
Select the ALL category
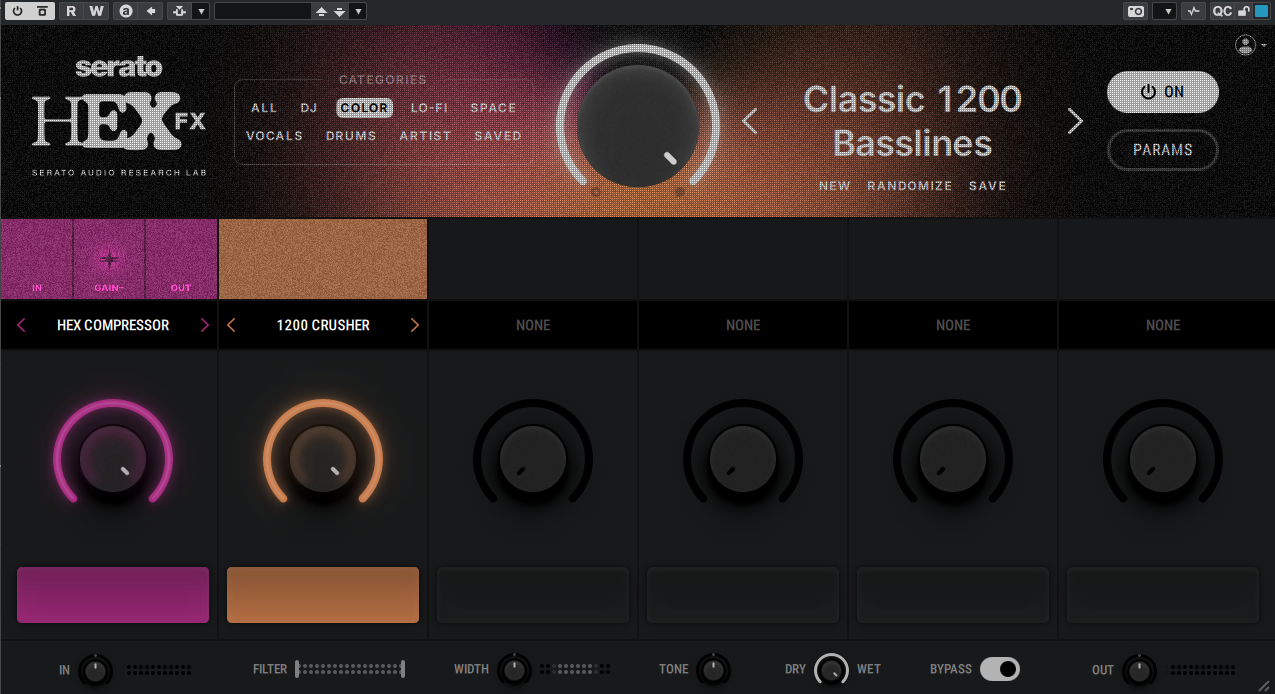pyautogui.click(x=264, y=108)
